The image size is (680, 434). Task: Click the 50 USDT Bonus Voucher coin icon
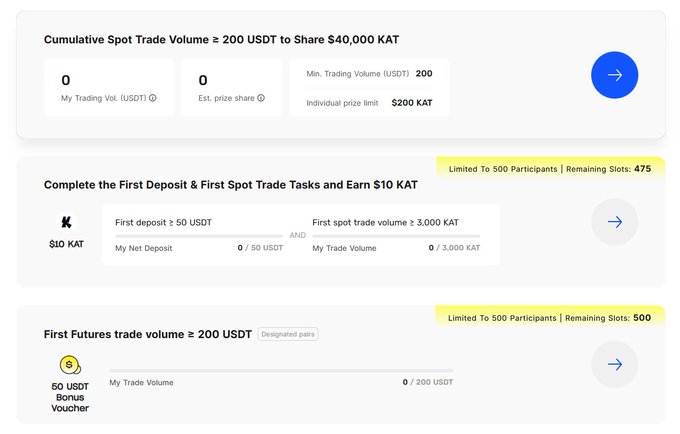pyautogui.click(x=70, y=364)
